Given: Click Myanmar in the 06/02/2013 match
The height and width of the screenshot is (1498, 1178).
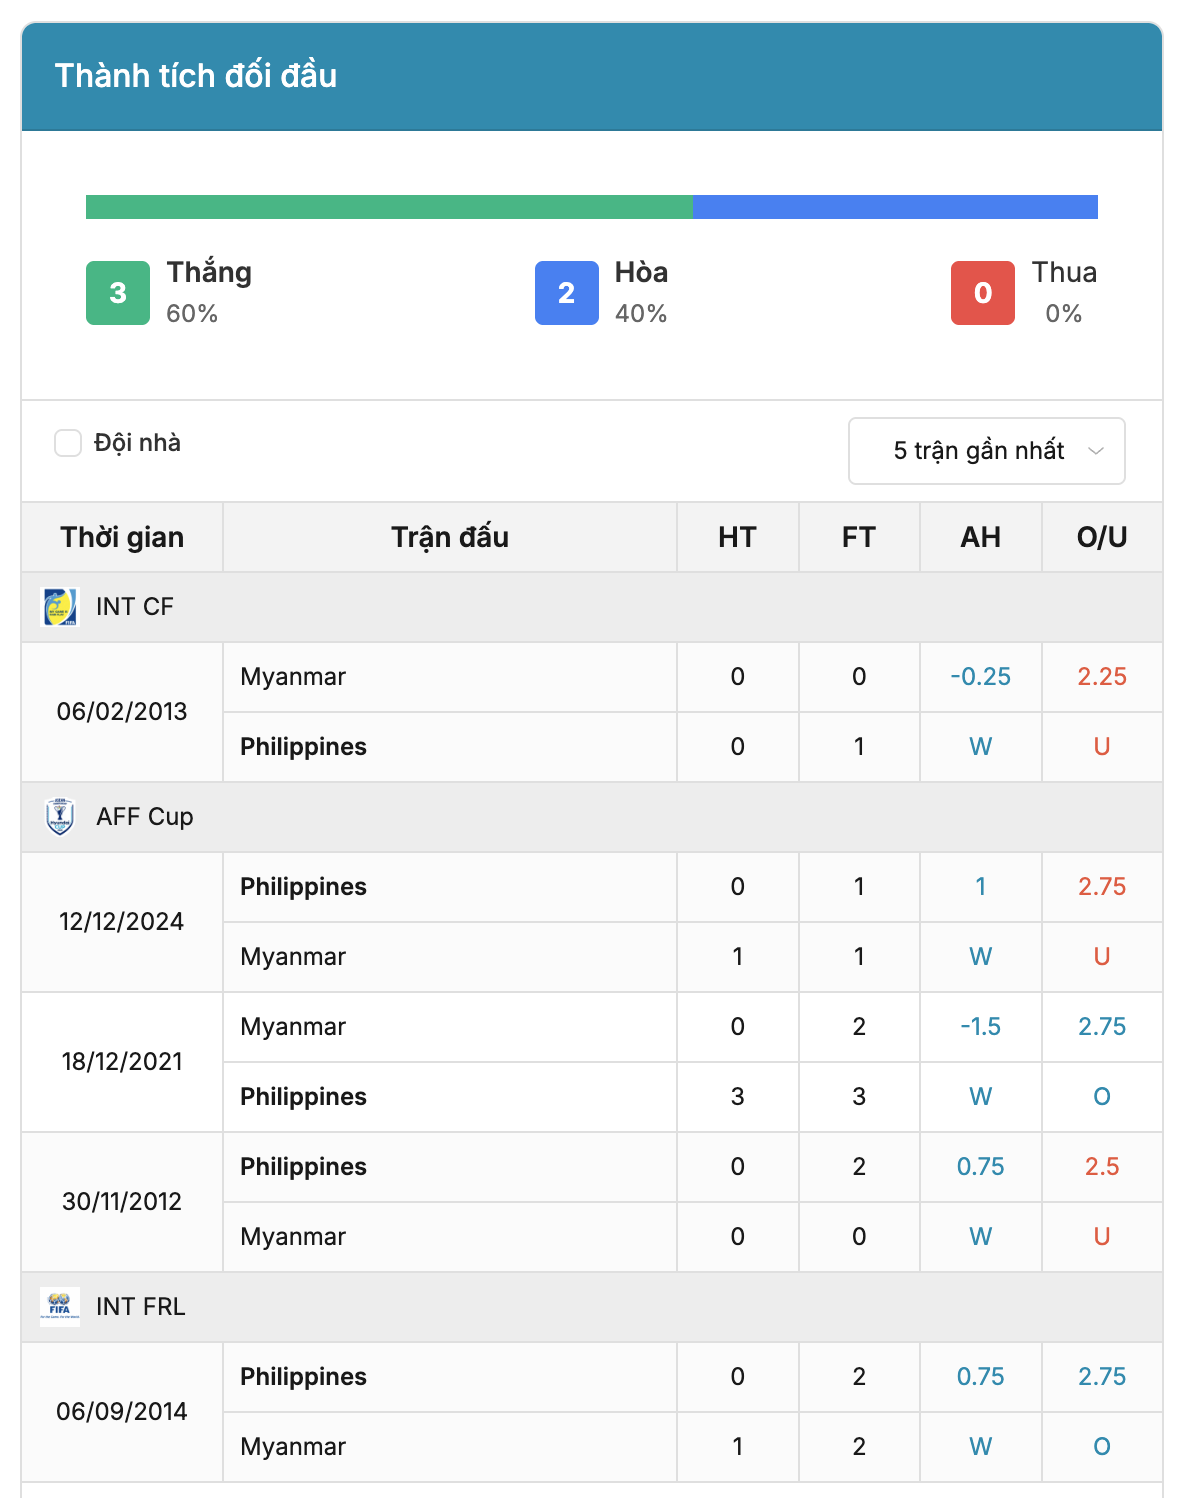Looking at the screenshot, I should (x=293, y=677).
